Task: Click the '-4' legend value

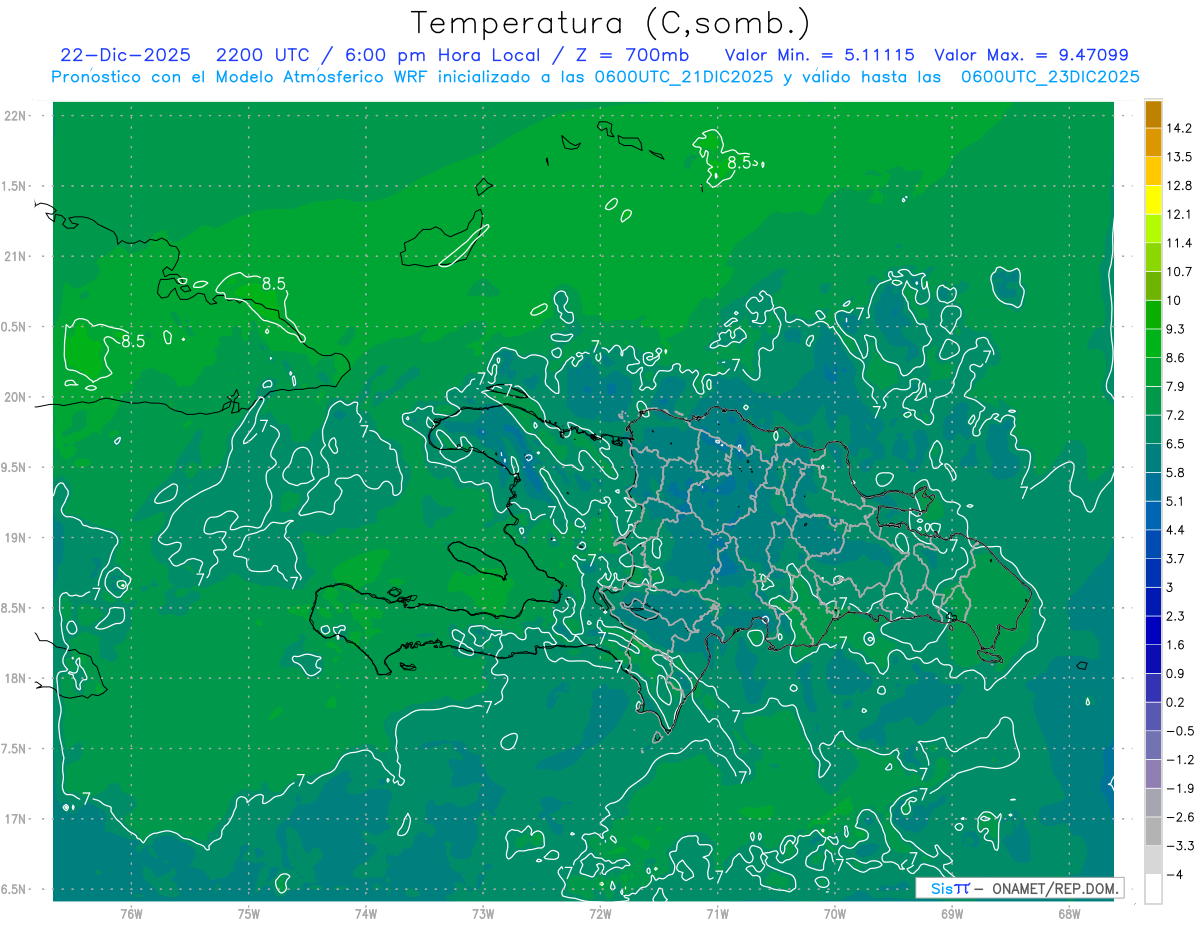Action: 1176,875
